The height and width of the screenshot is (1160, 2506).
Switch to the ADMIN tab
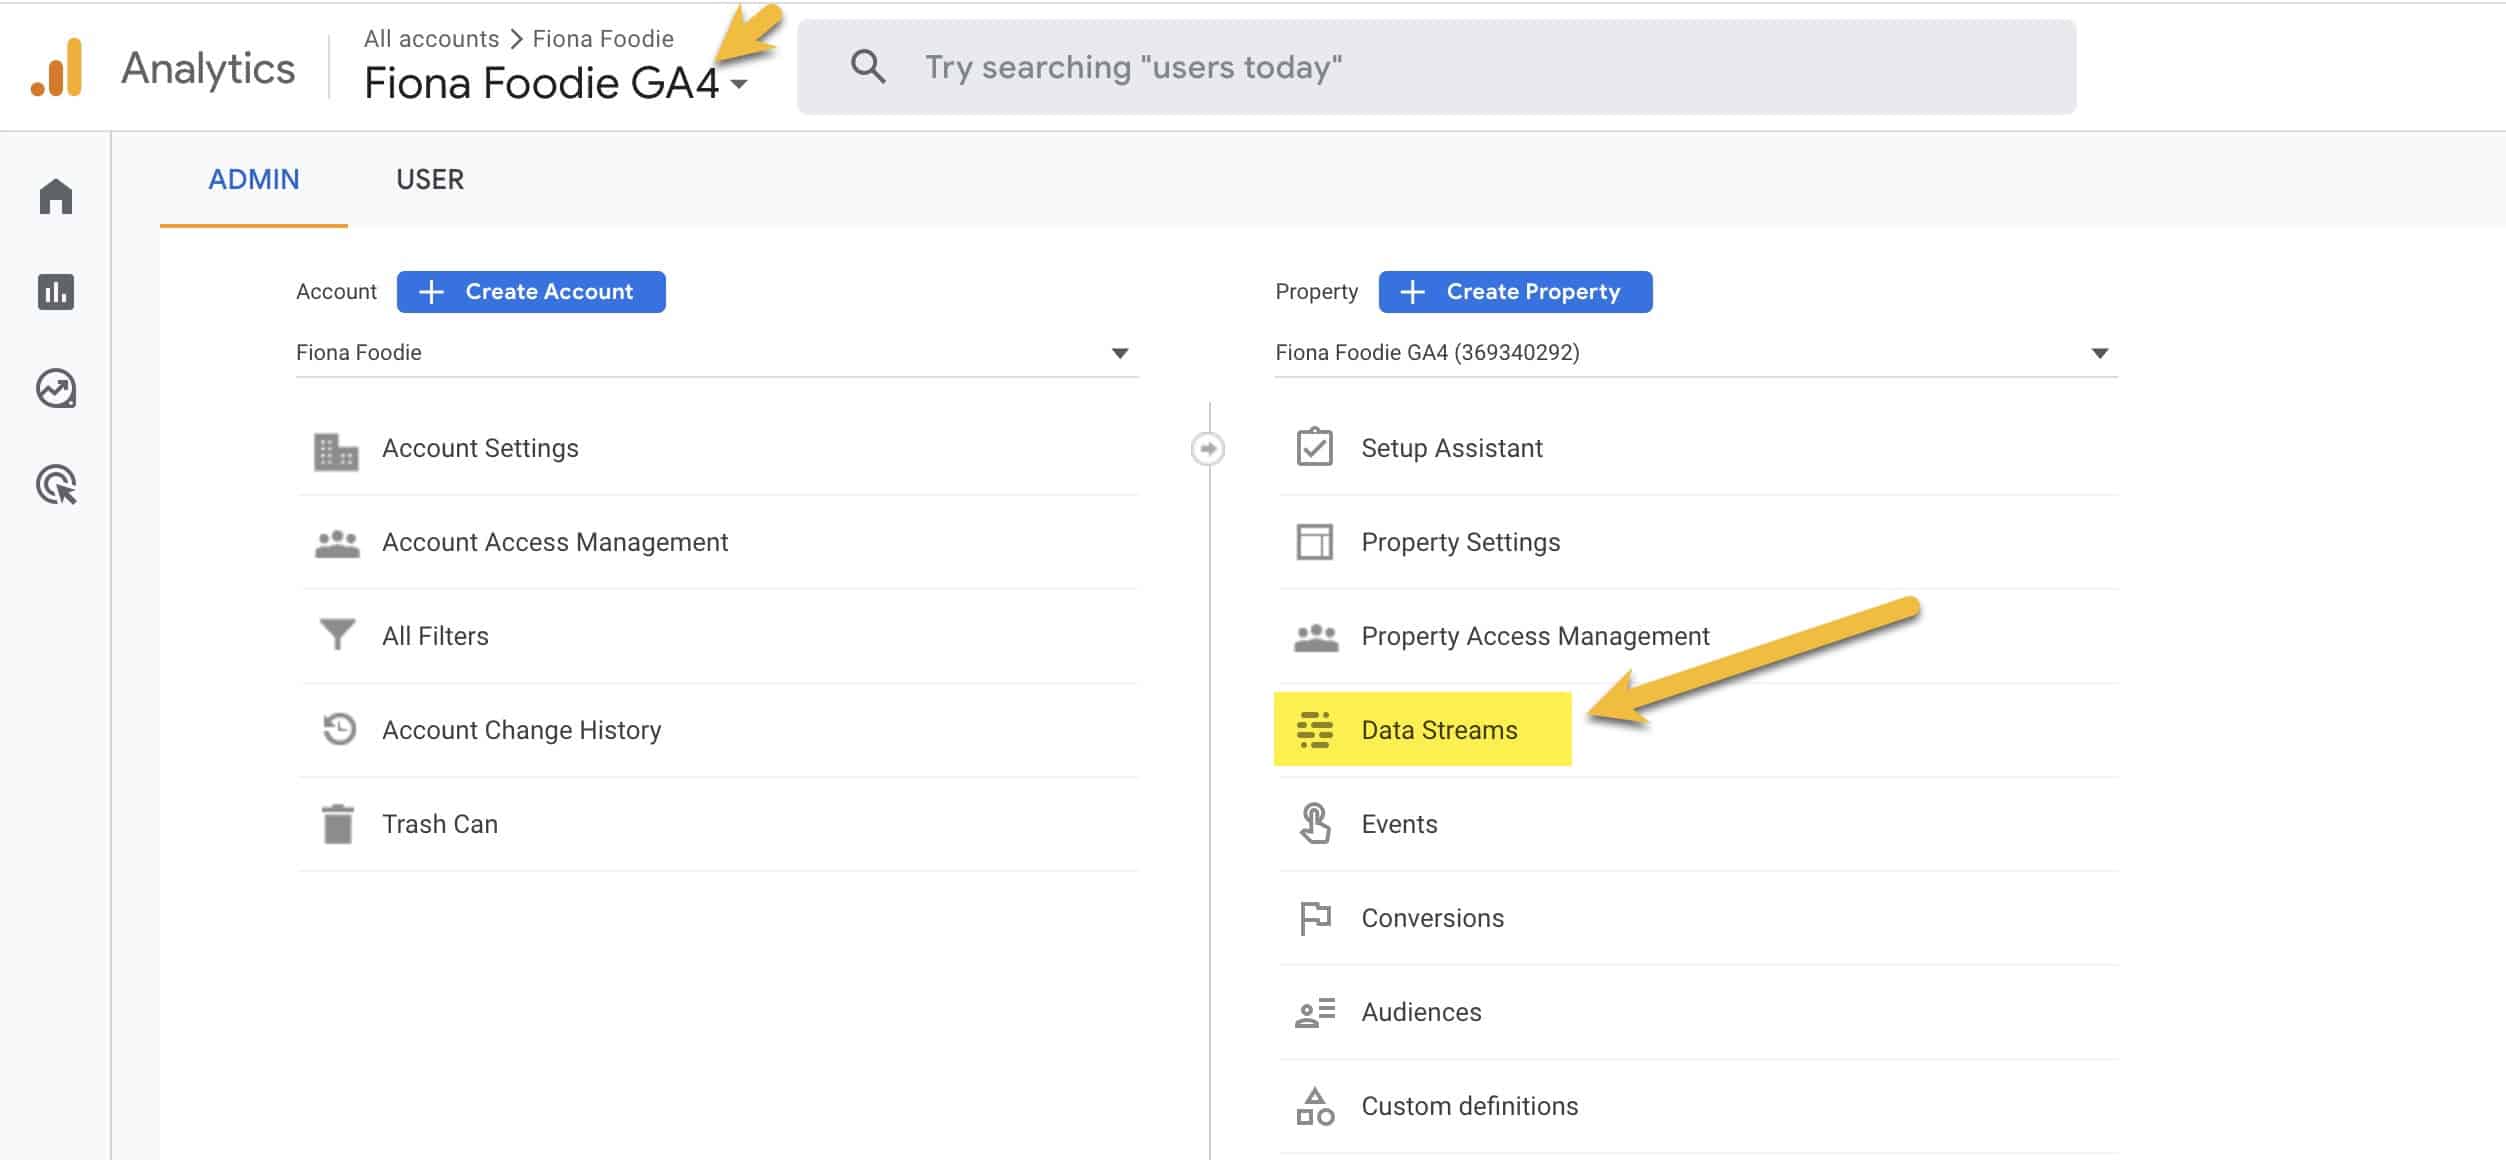click(254, 179)
